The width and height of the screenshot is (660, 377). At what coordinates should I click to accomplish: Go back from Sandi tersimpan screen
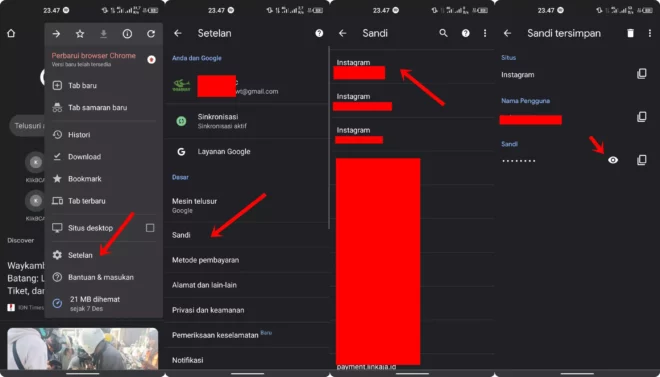(508, 34)
